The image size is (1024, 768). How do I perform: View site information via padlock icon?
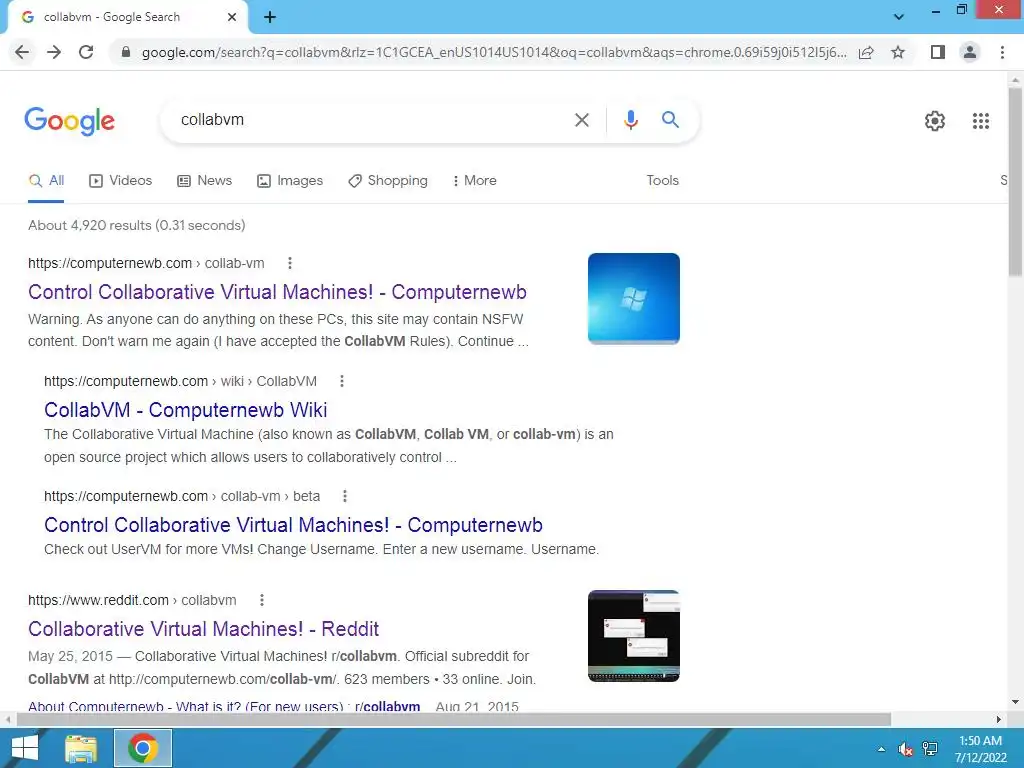click(126, 52)
